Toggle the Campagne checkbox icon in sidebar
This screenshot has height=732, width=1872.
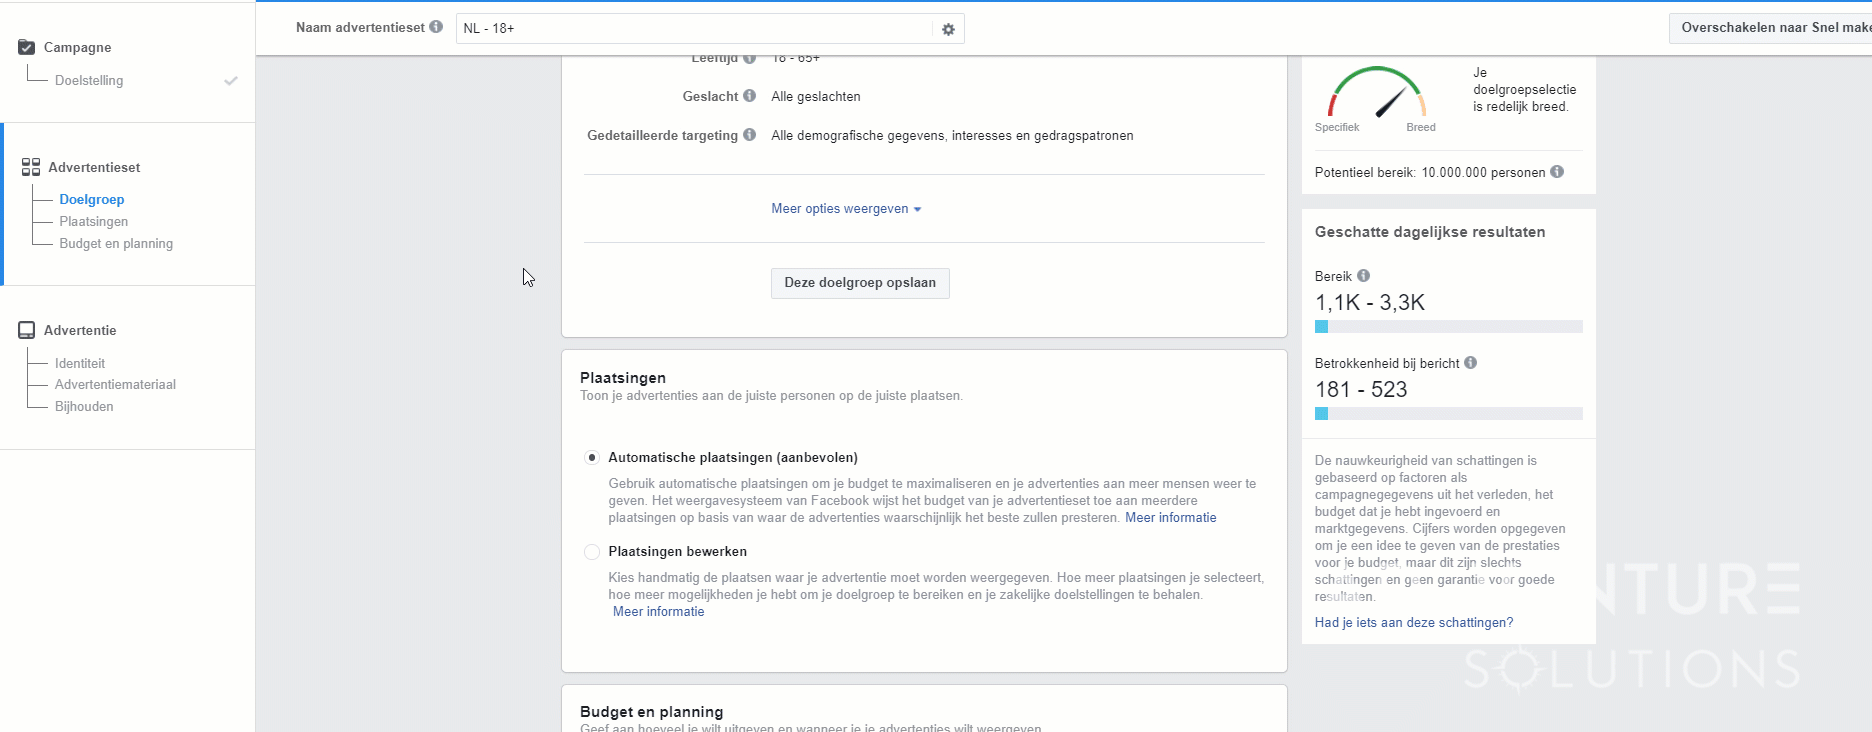27,47
